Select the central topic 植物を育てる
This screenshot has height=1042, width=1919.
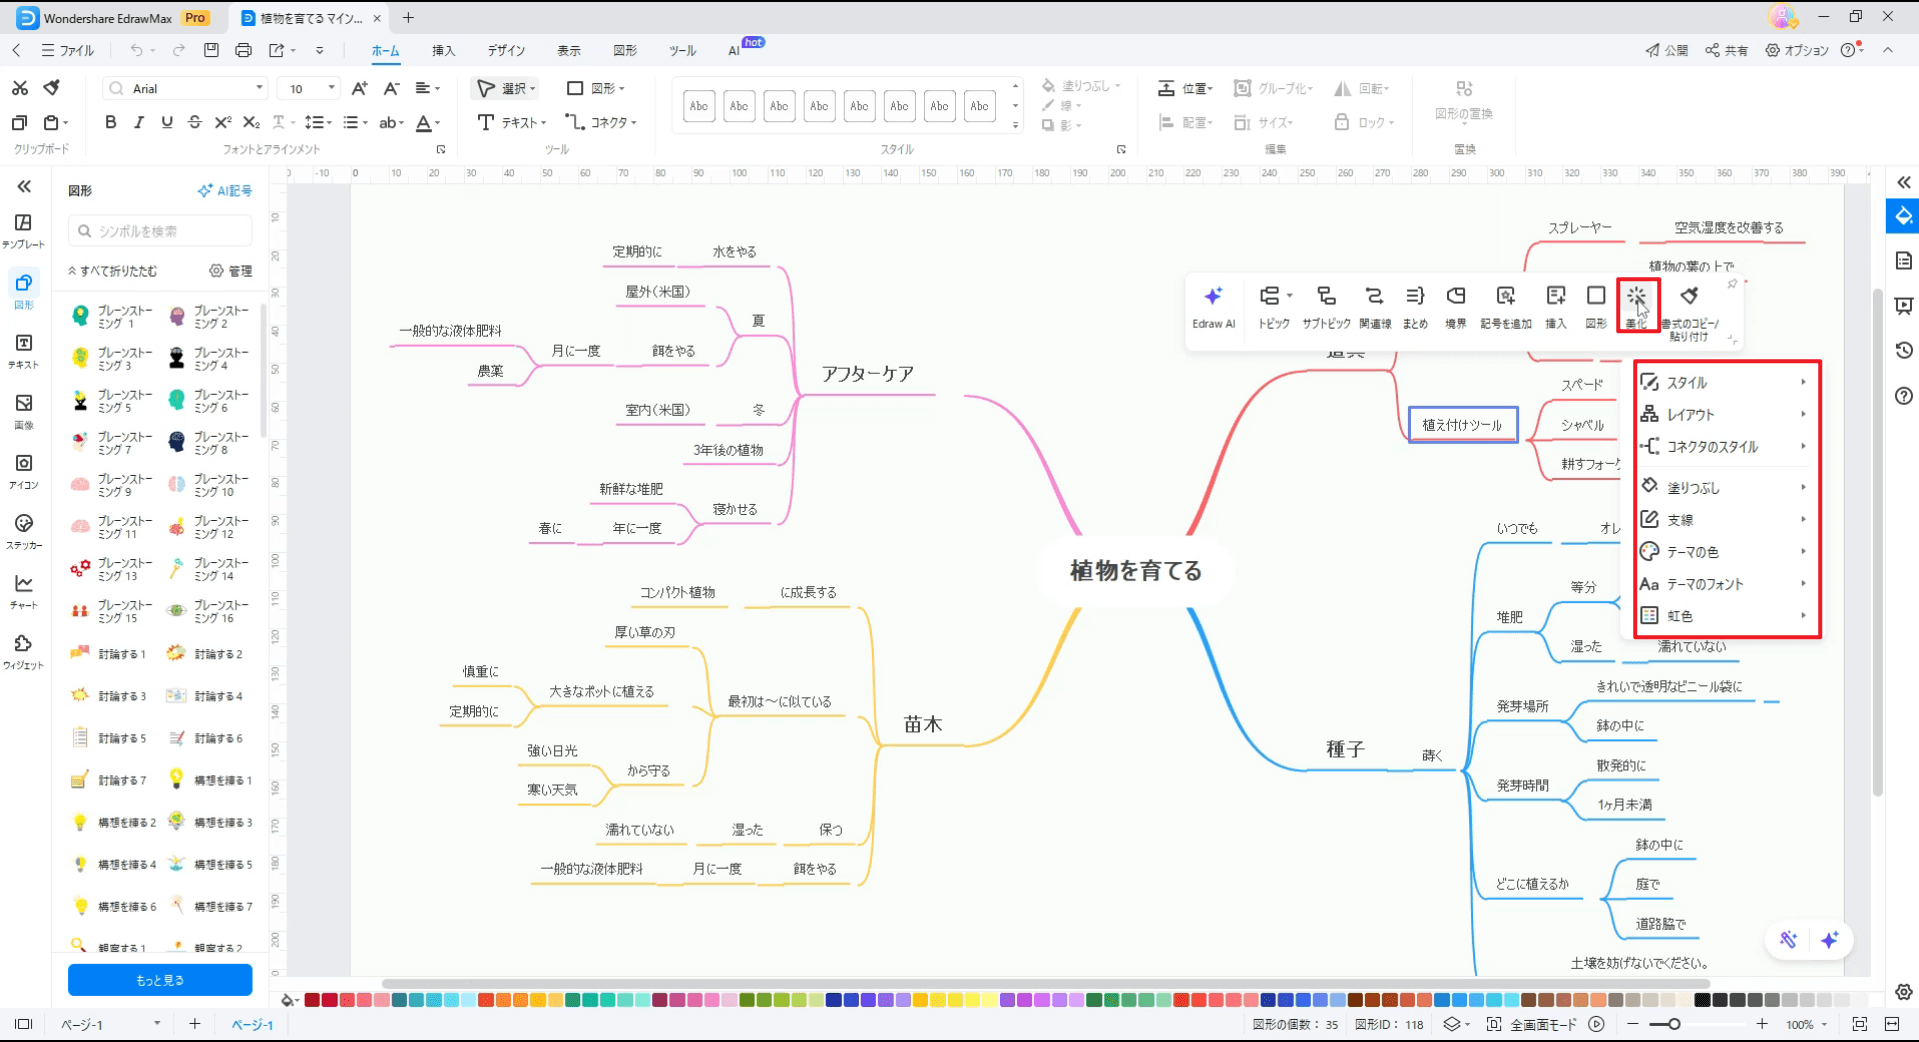(x=1136, y=571)
